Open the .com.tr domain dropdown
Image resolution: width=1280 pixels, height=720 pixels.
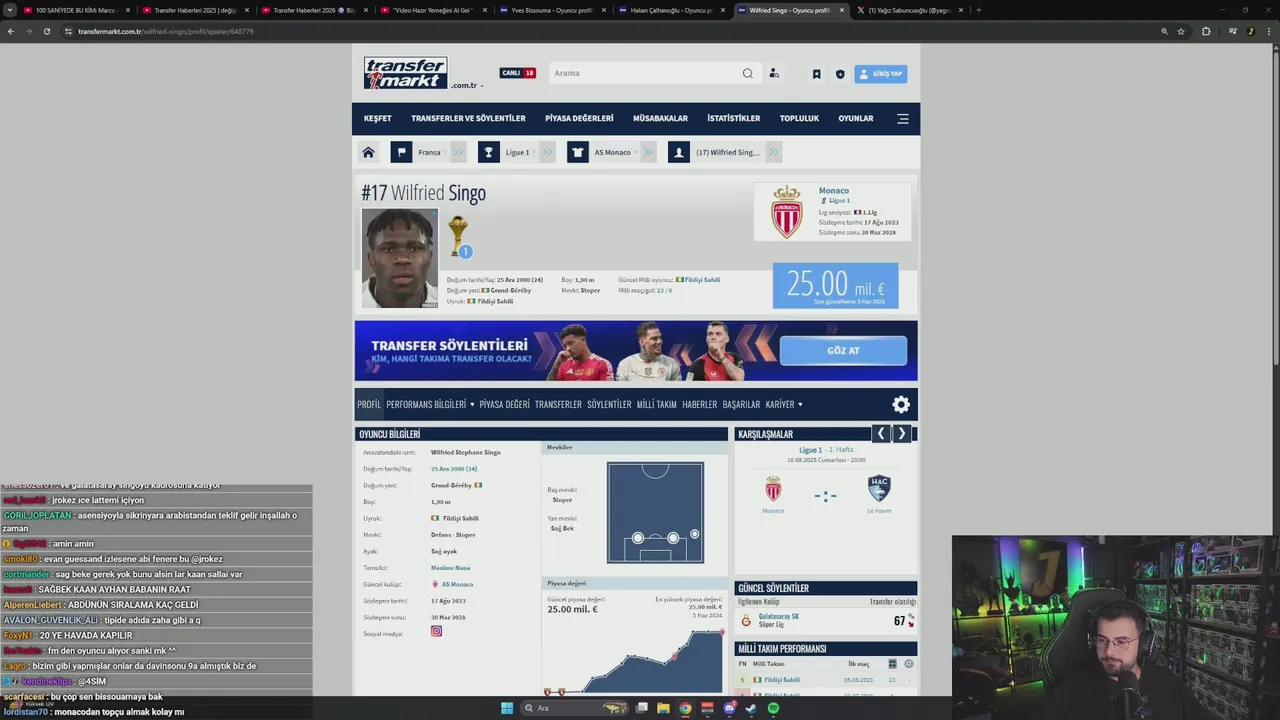tap(467, 86)
